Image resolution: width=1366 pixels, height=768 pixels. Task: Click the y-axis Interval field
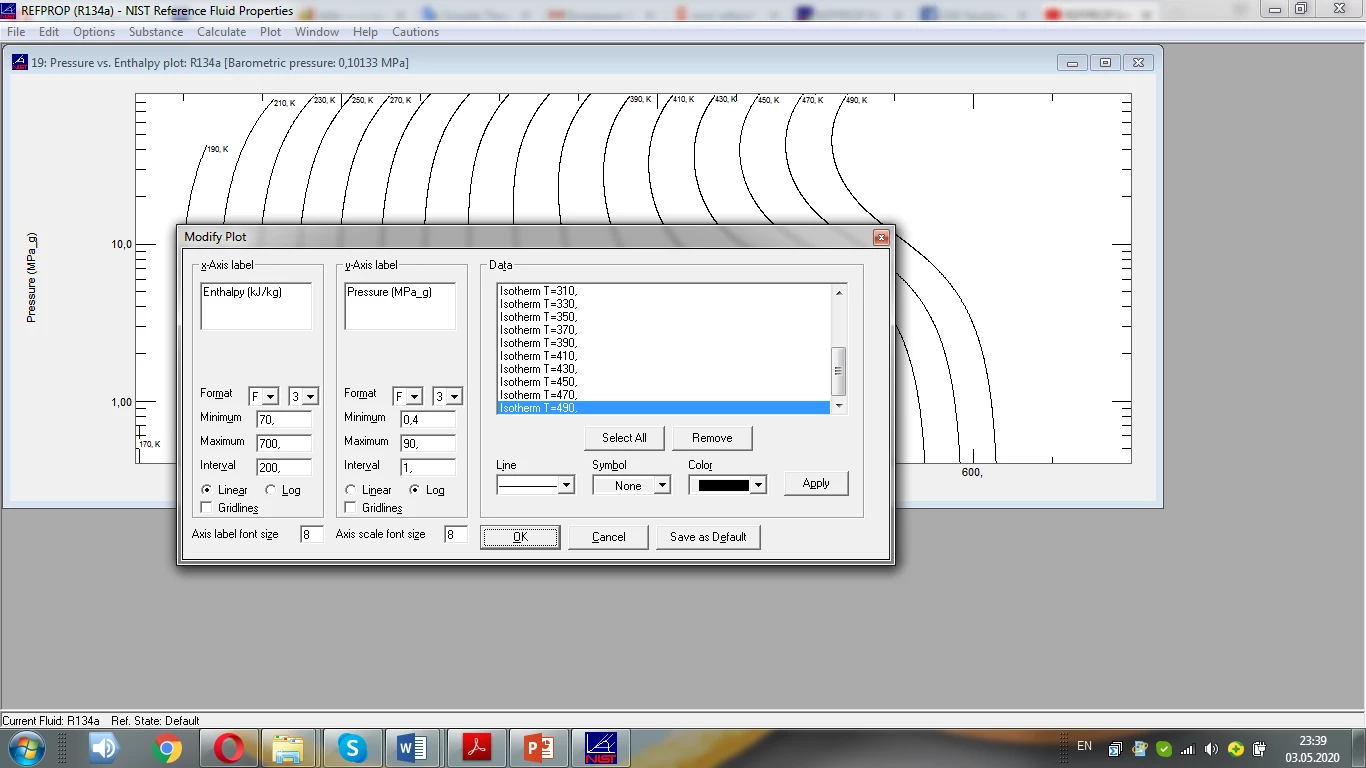tap(428, 467)
